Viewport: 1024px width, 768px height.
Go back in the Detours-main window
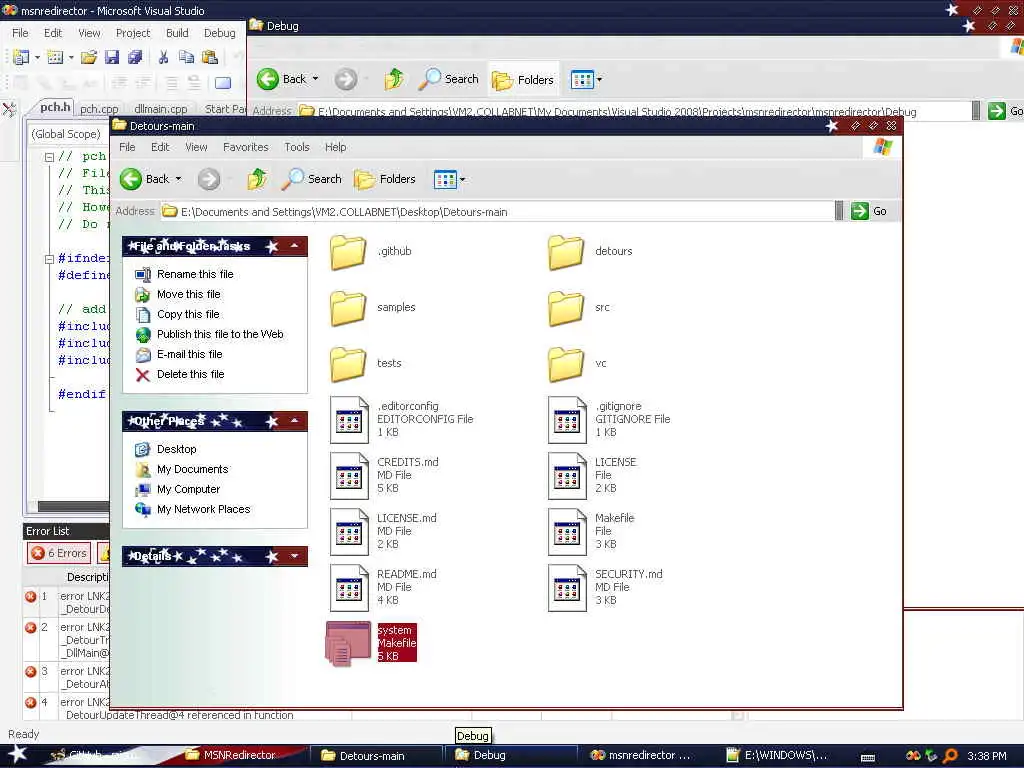click(x=145, y=179)
